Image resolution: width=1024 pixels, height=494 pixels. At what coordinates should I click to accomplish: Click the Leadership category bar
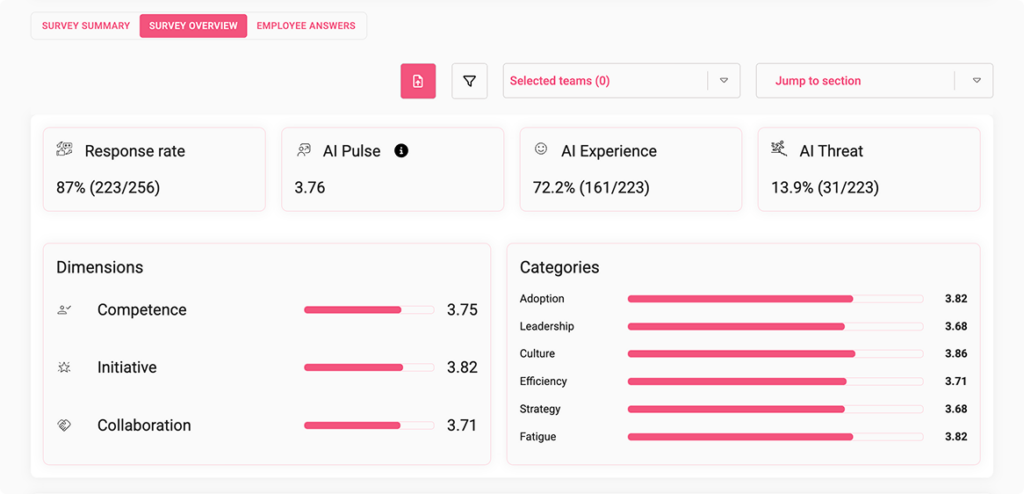(775, 326)
